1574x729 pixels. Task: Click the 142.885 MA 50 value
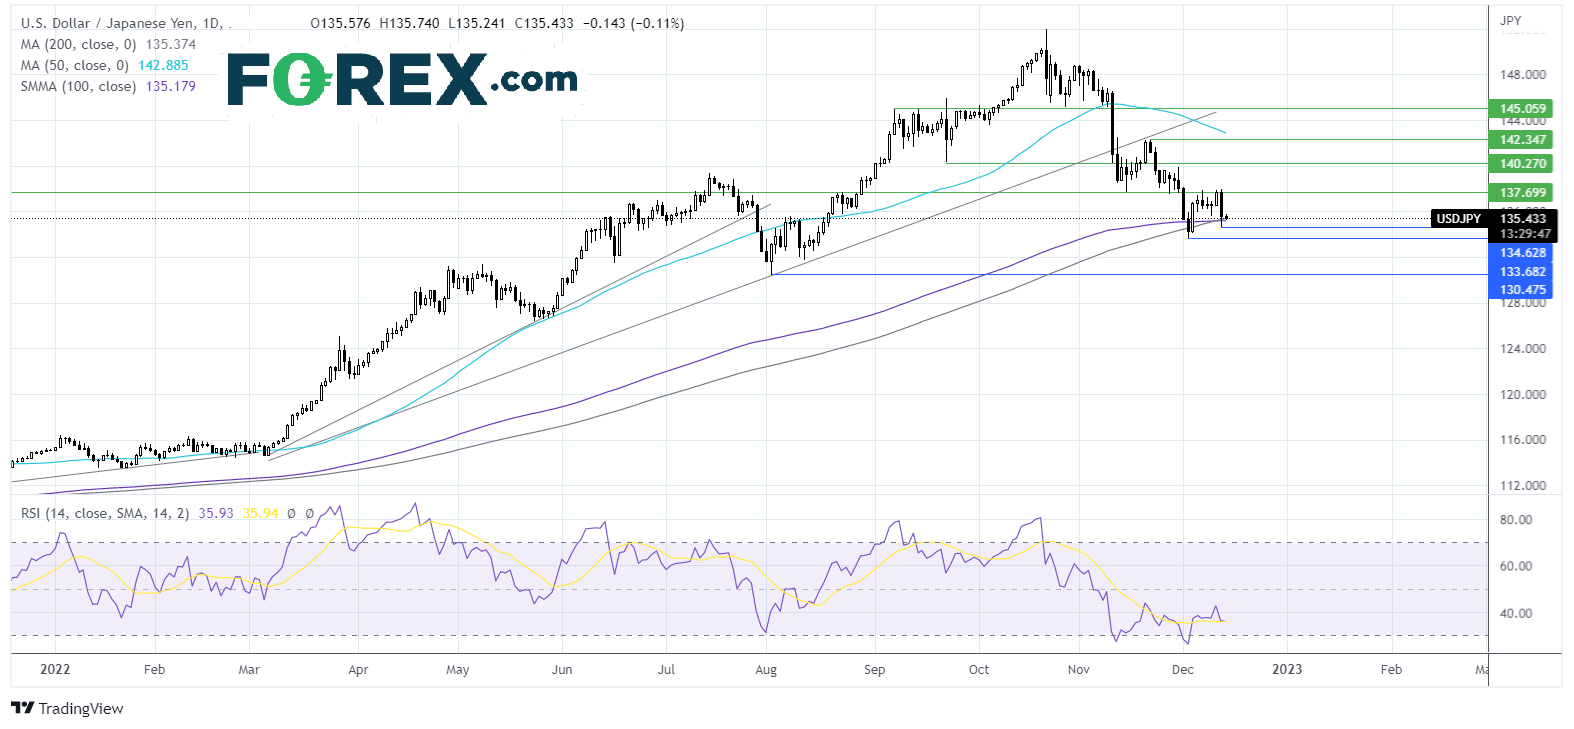click(163, 65)
